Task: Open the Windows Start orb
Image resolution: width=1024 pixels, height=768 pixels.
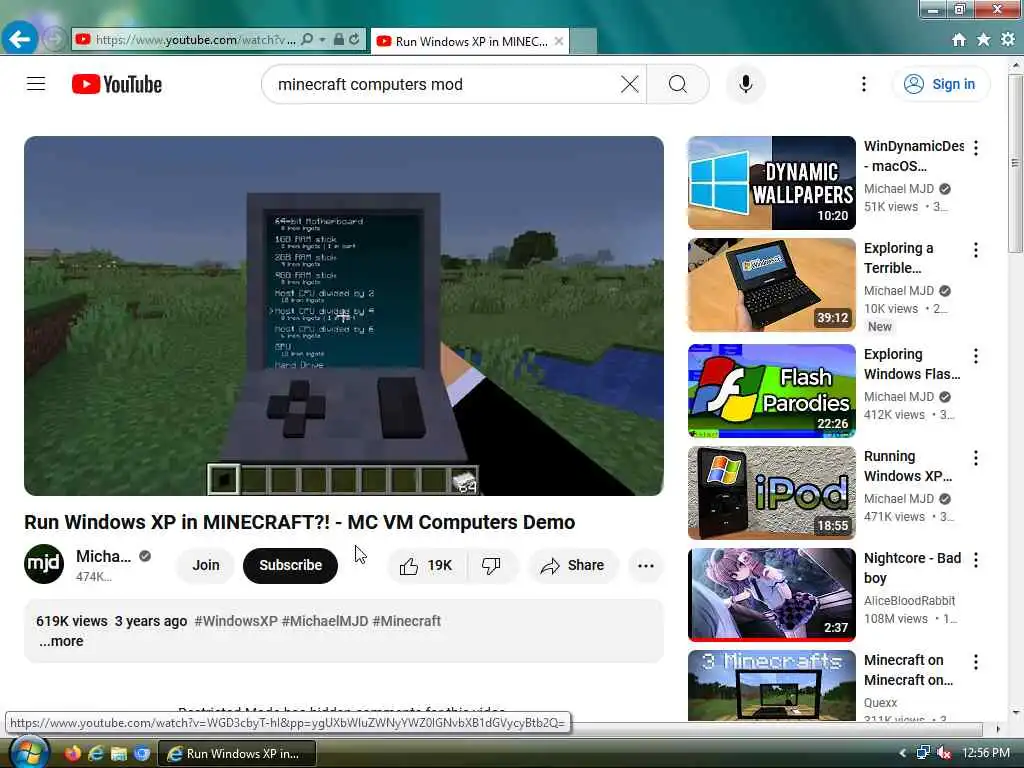Action: coord(27,752)
